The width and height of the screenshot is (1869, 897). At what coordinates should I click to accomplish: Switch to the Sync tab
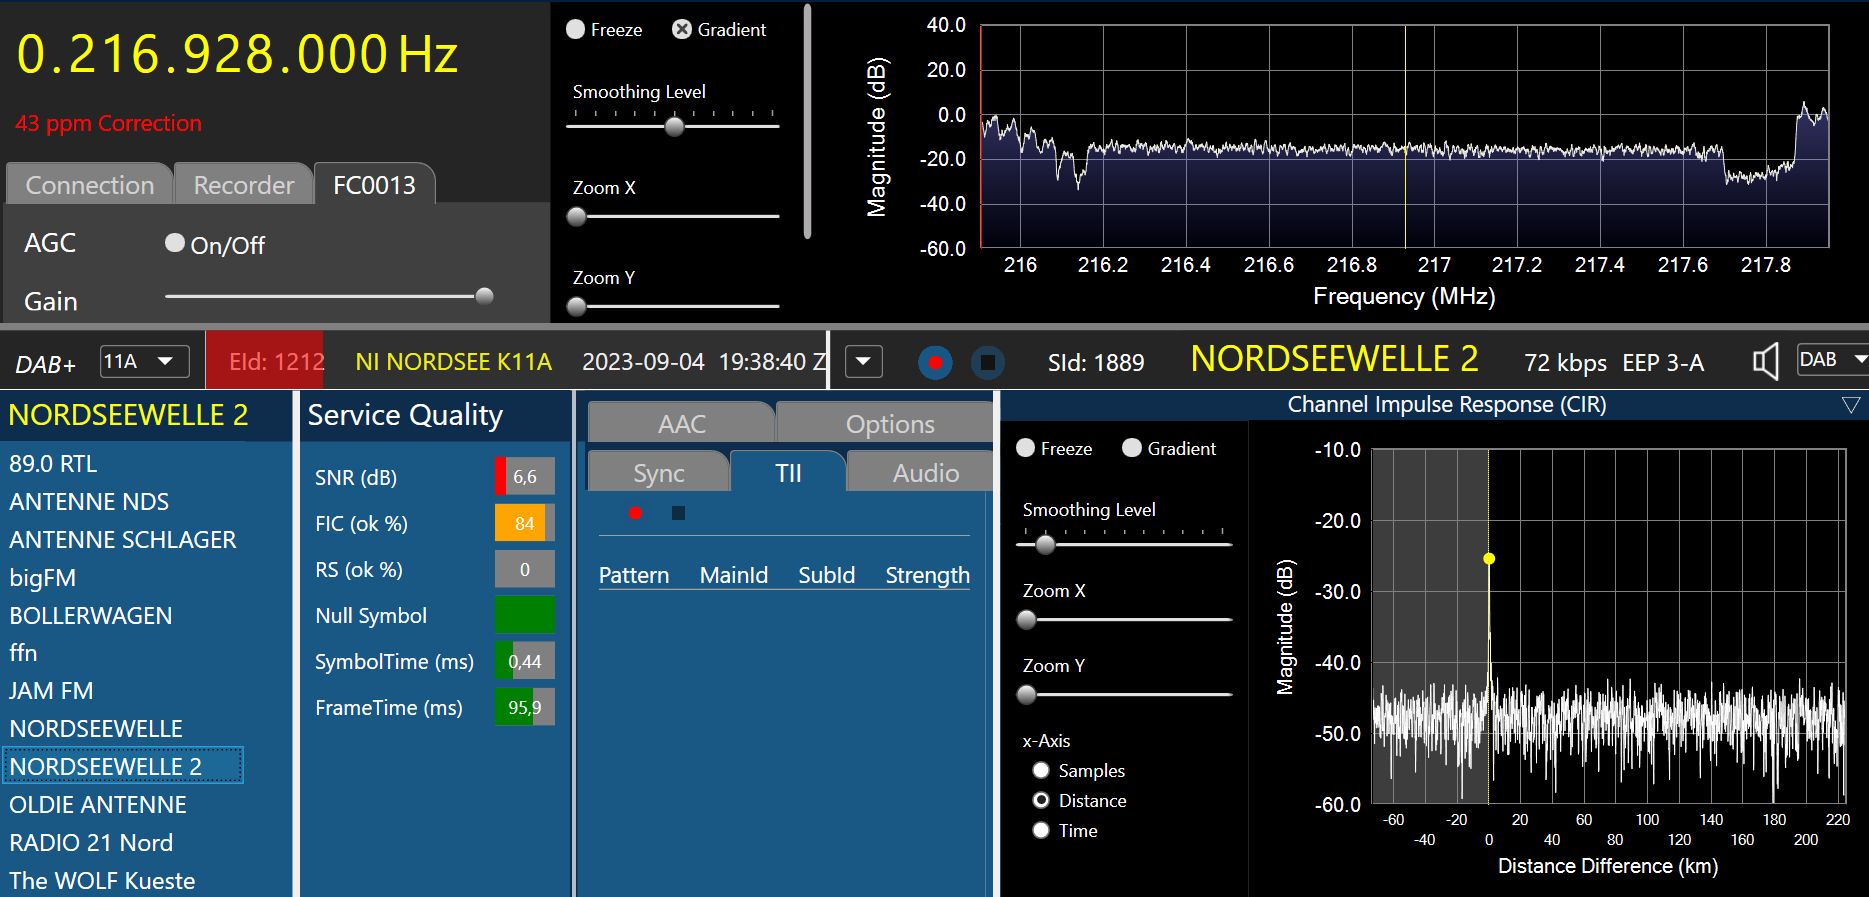pyautogui.click(x=659, y=473)
